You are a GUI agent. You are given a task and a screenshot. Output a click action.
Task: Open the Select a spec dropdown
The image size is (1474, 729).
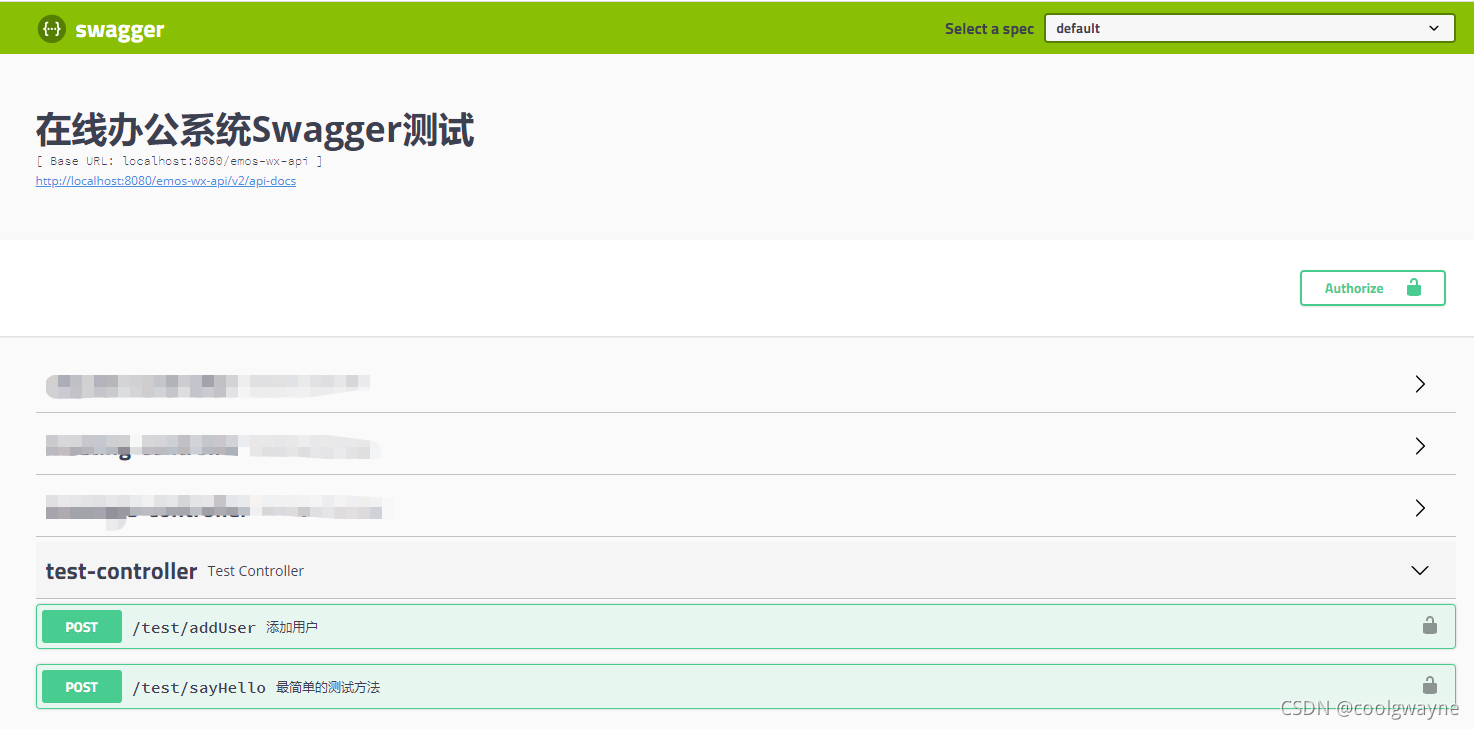pos(1249,28)
